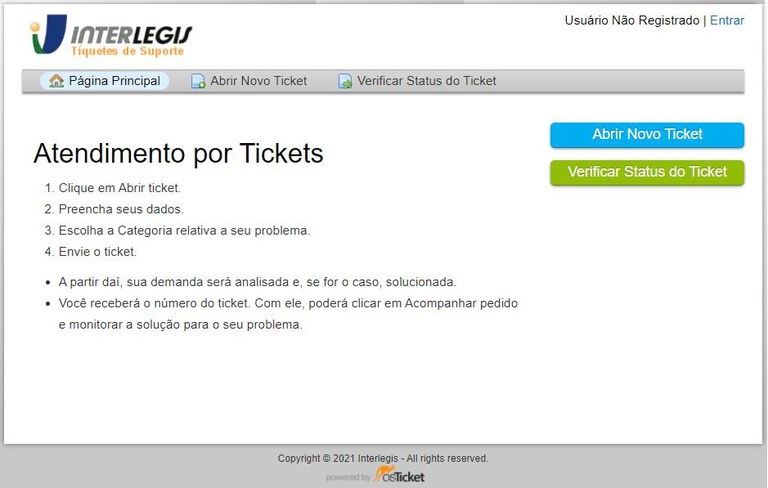The width and height of the screenshot is (768, 488).
Task: Click the document icon next to Abrir Novo Ticket in the navigation bar
Action: click(198, 81)
